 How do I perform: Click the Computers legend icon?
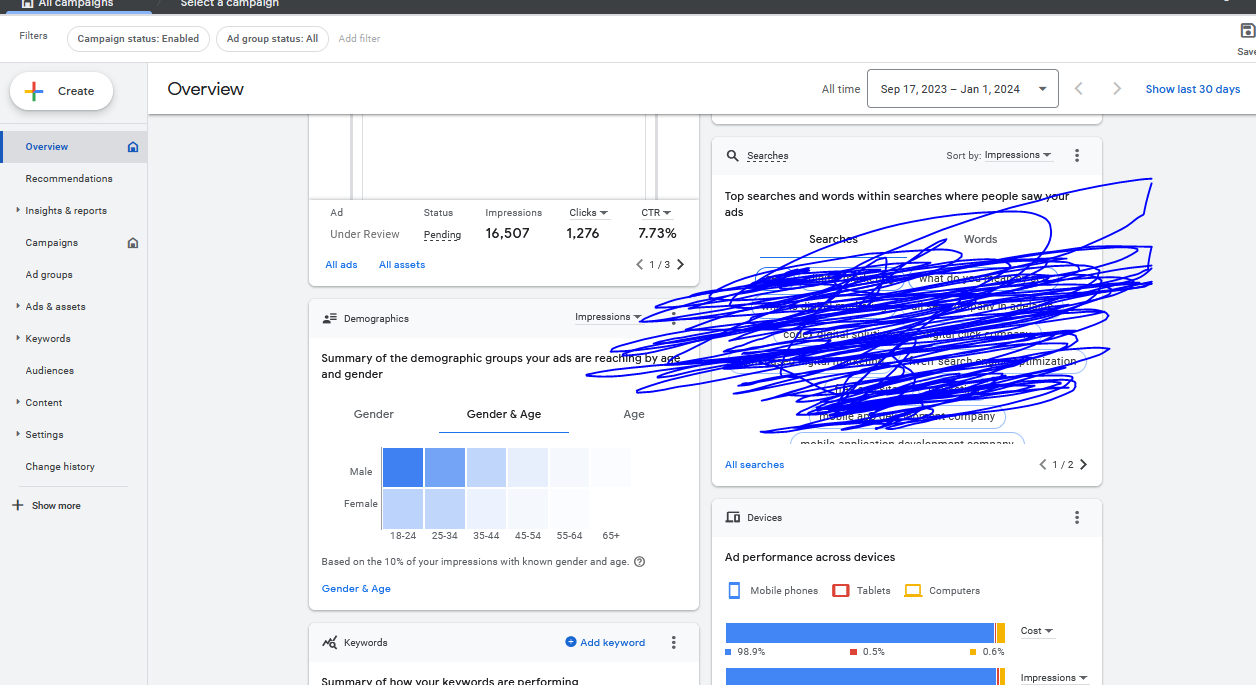[913, 591]
